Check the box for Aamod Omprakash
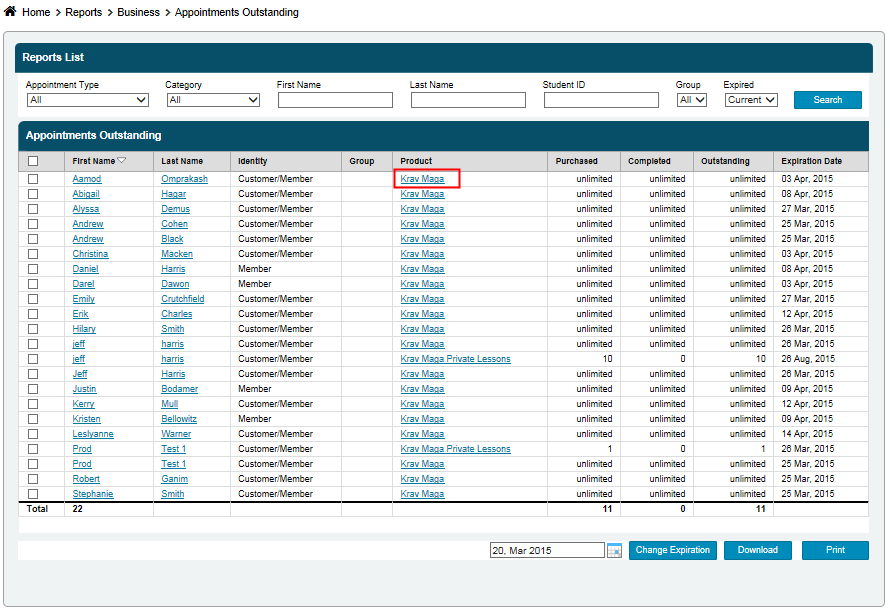890x609 pixels. tap(33, 179)
